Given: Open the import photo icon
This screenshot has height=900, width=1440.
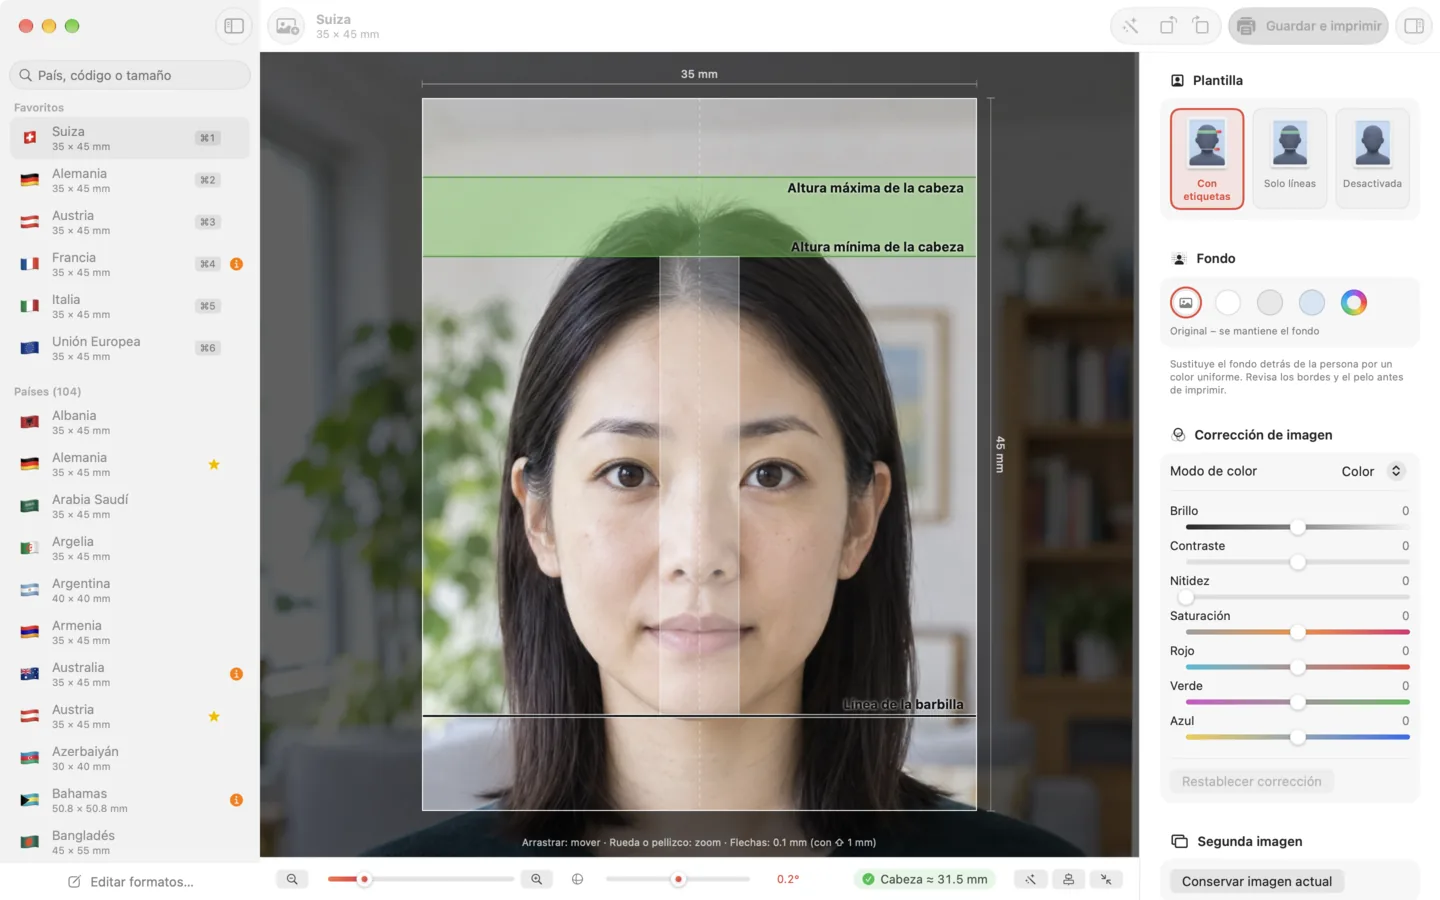Looking at the screenshot, I should (x=287, y=26).
